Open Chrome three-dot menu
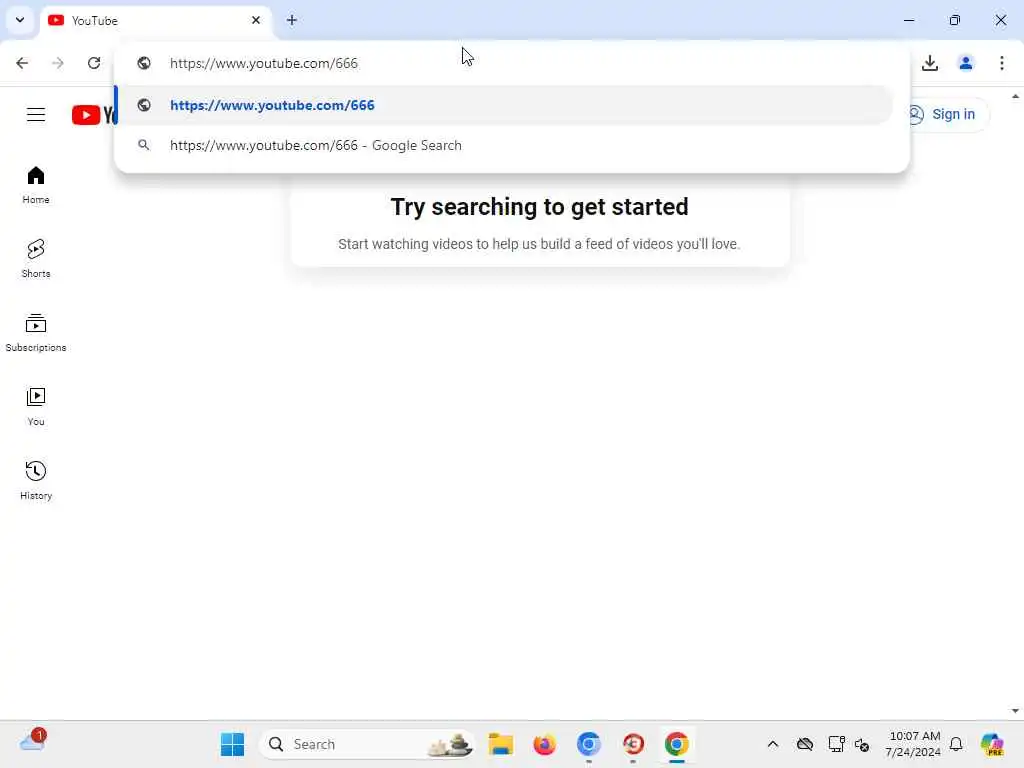The width and height of the screenshot is (1024, 768). pos(1002,63)
